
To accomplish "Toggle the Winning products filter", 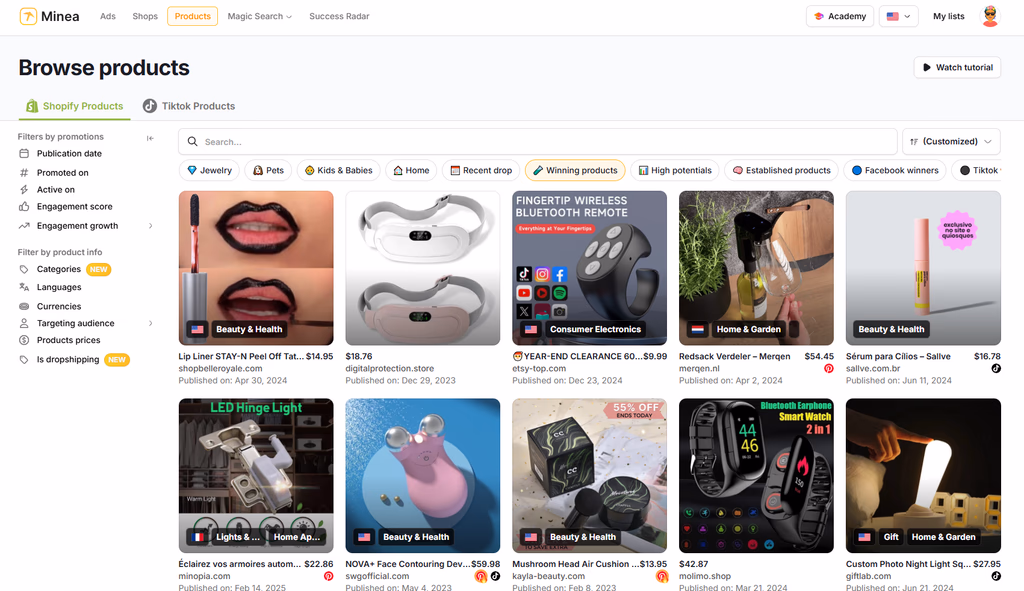I will (575, 170).
